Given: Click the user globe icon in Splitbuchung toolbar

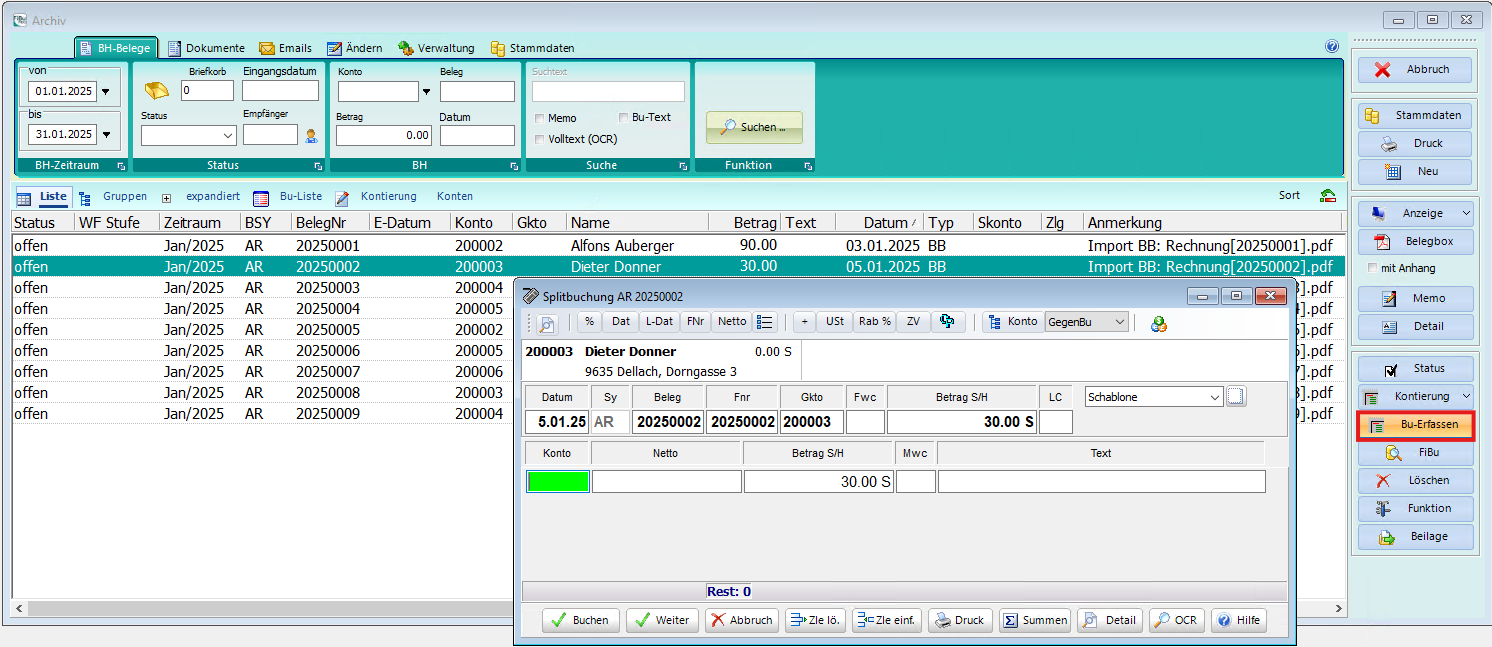Looking at the screenshot, I should pos(1159,323).
